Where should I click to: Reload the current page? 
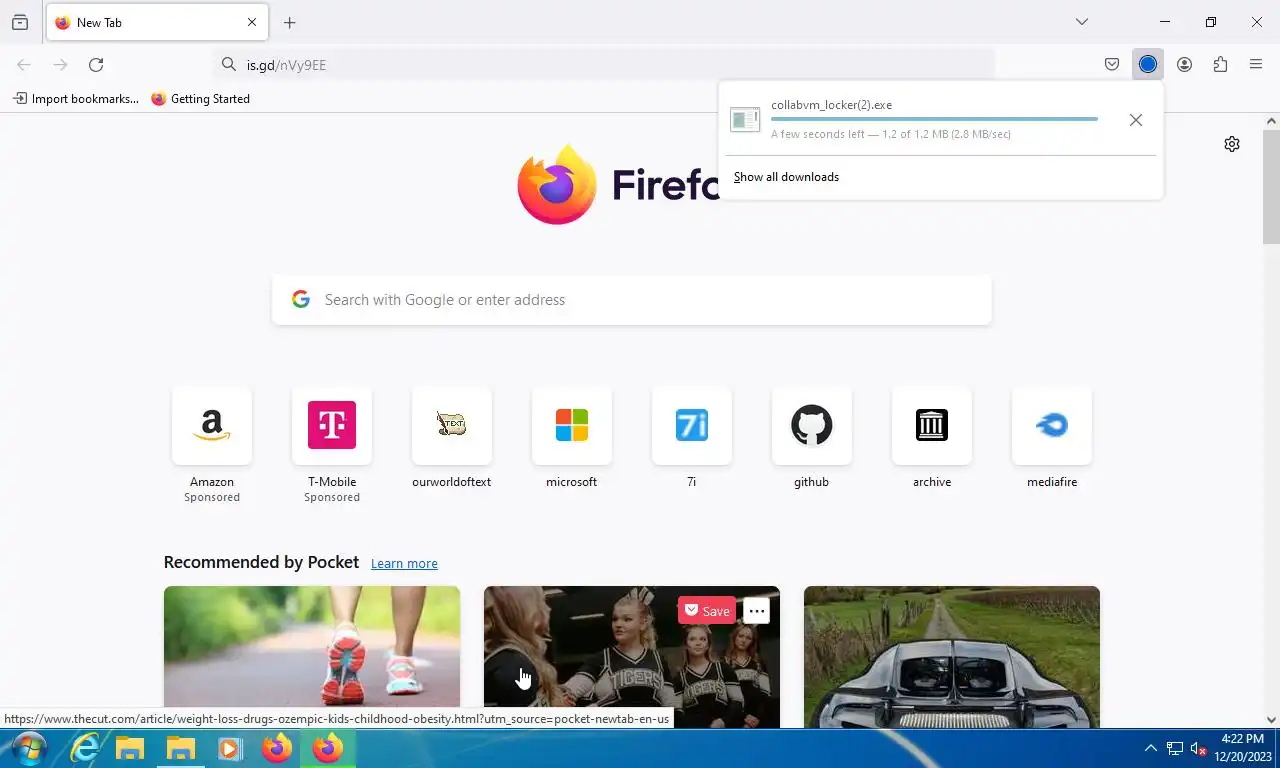point(96,65)
